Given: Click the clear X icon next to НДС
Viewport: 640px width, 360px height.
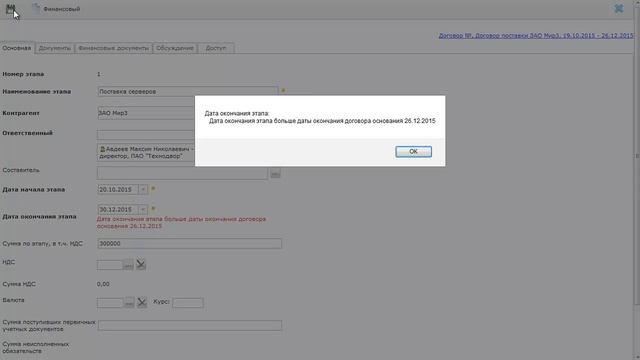Looking at the screenshot, I should [x=141, y=264].
